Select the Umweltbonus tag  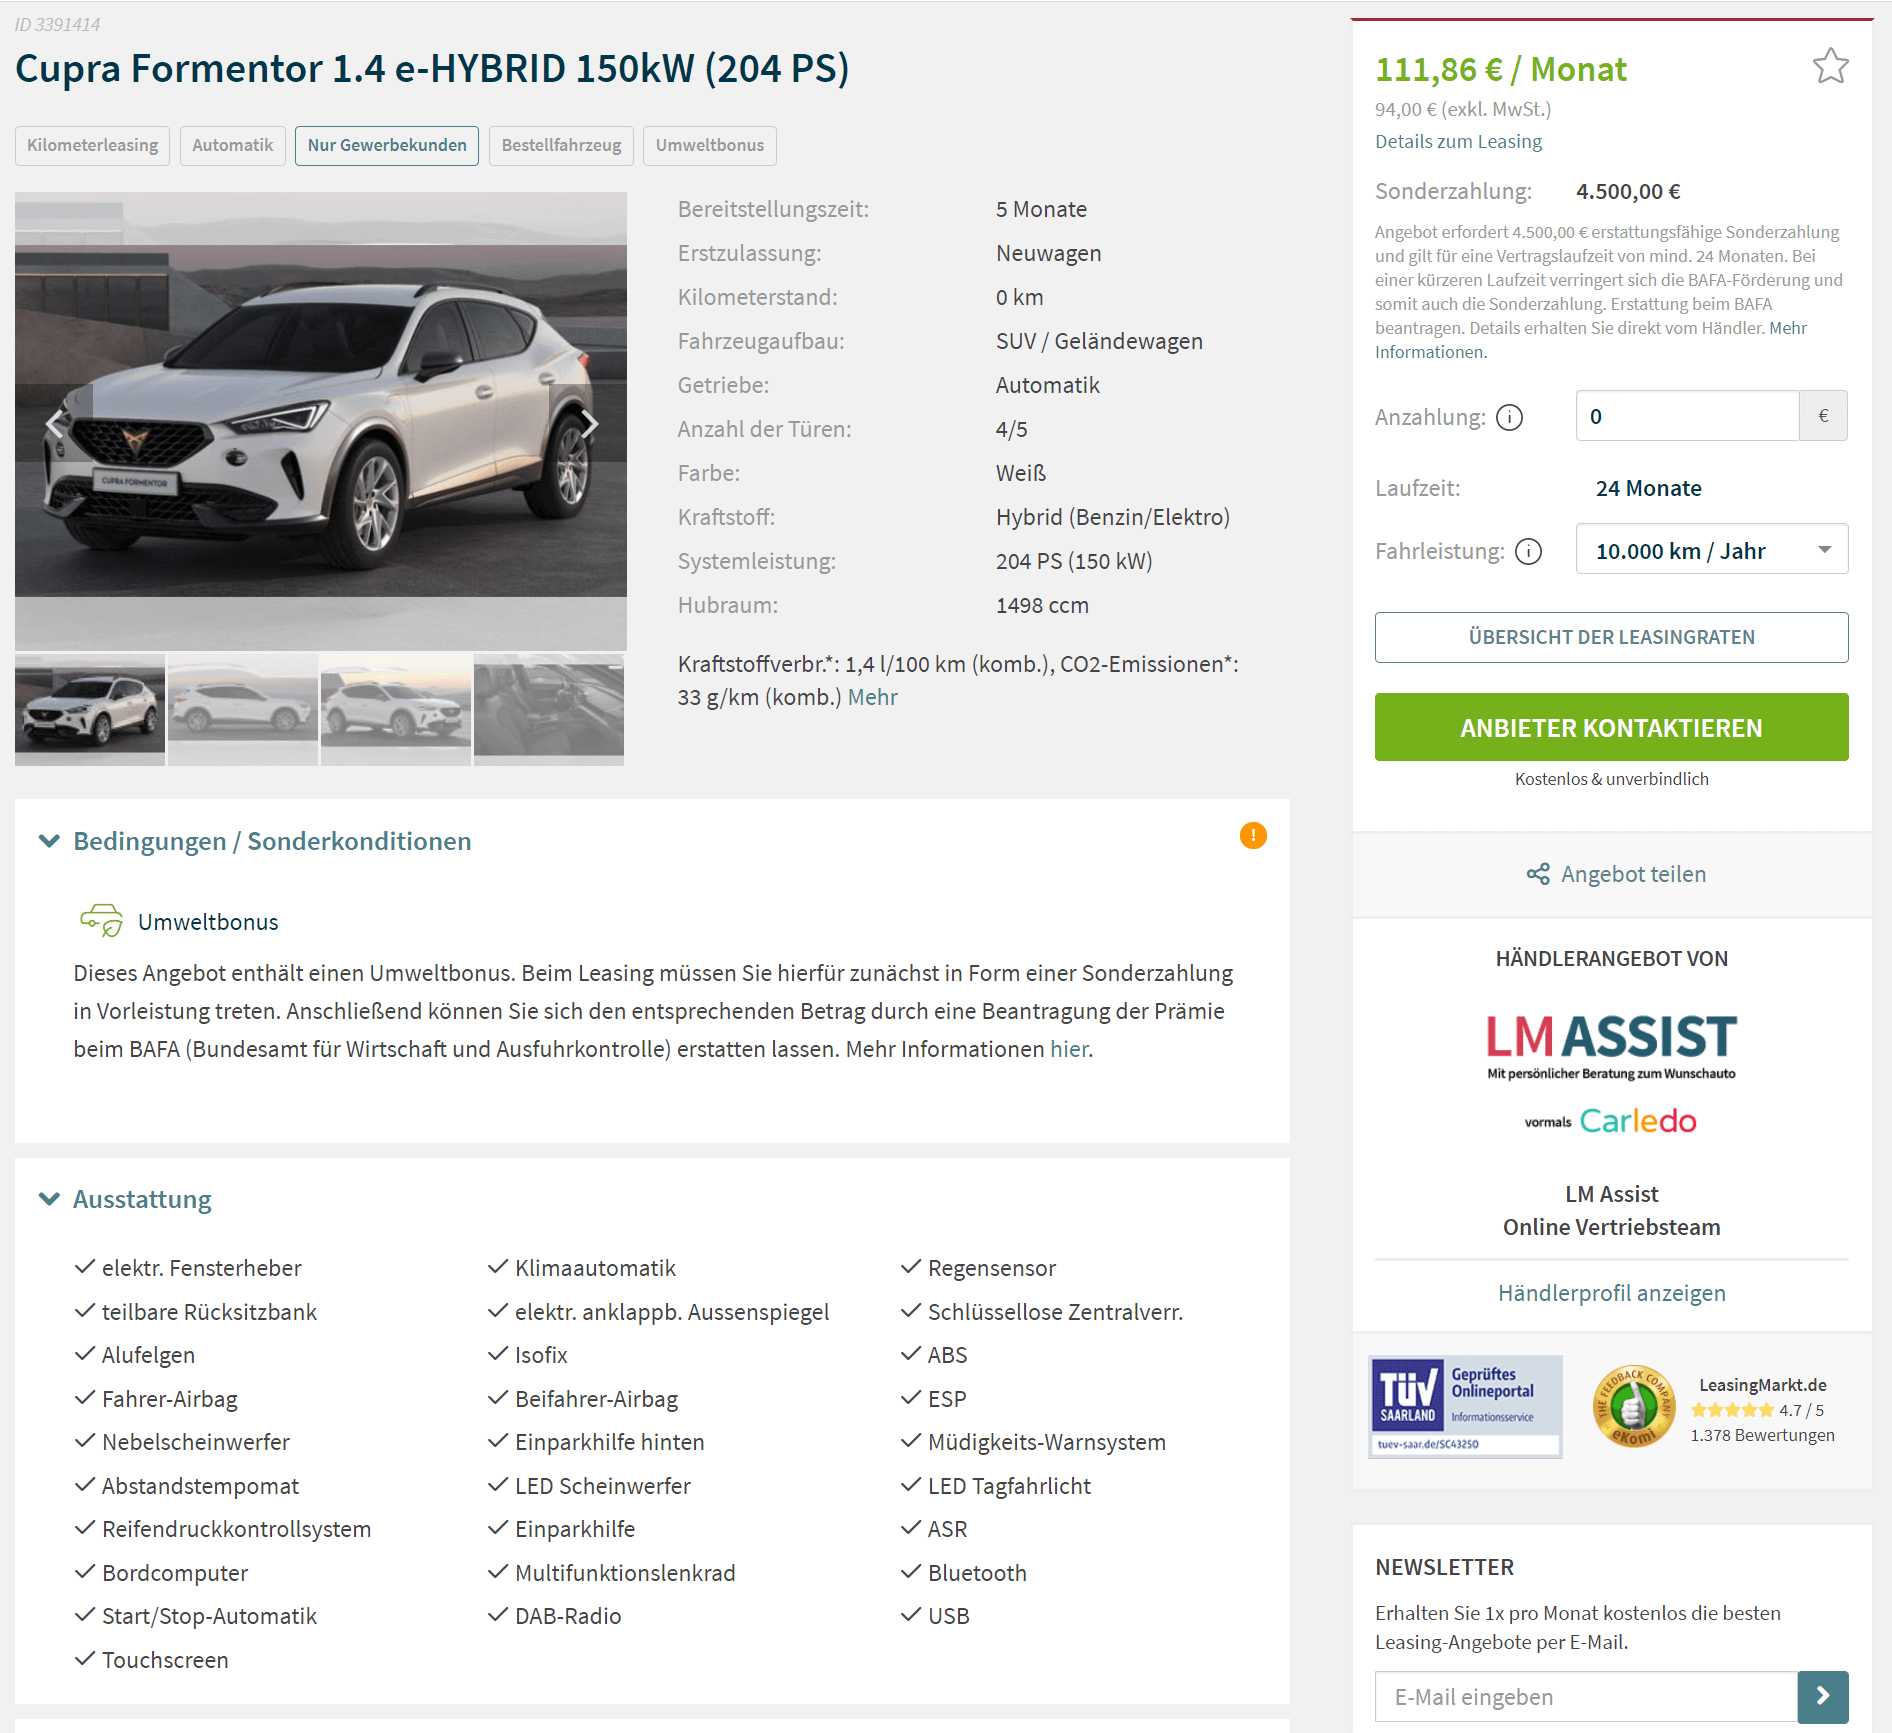pyautogui.click(x=709, y=145)
